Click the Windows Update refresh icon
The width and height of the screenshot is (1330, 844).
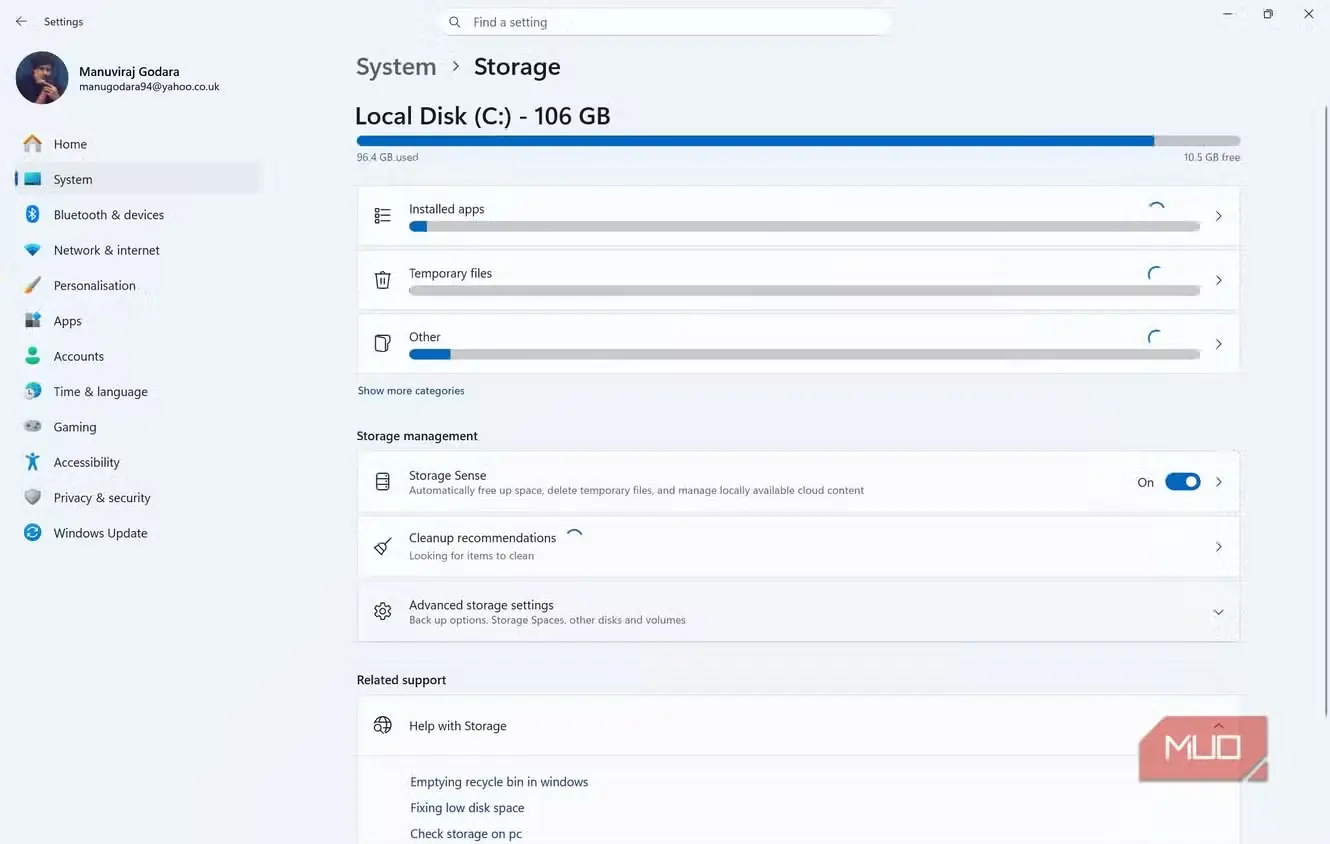33,533
